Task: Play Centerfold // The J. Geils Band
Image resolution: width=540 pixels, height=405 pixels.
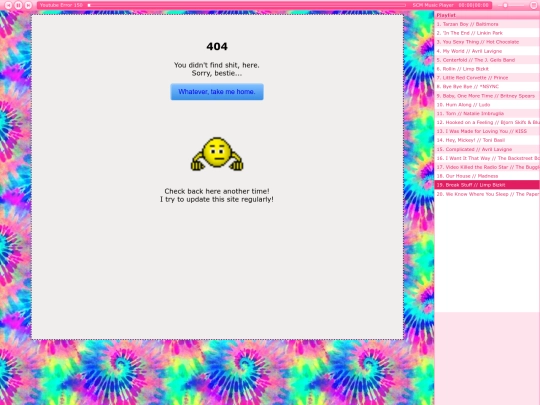Action: 487,60
